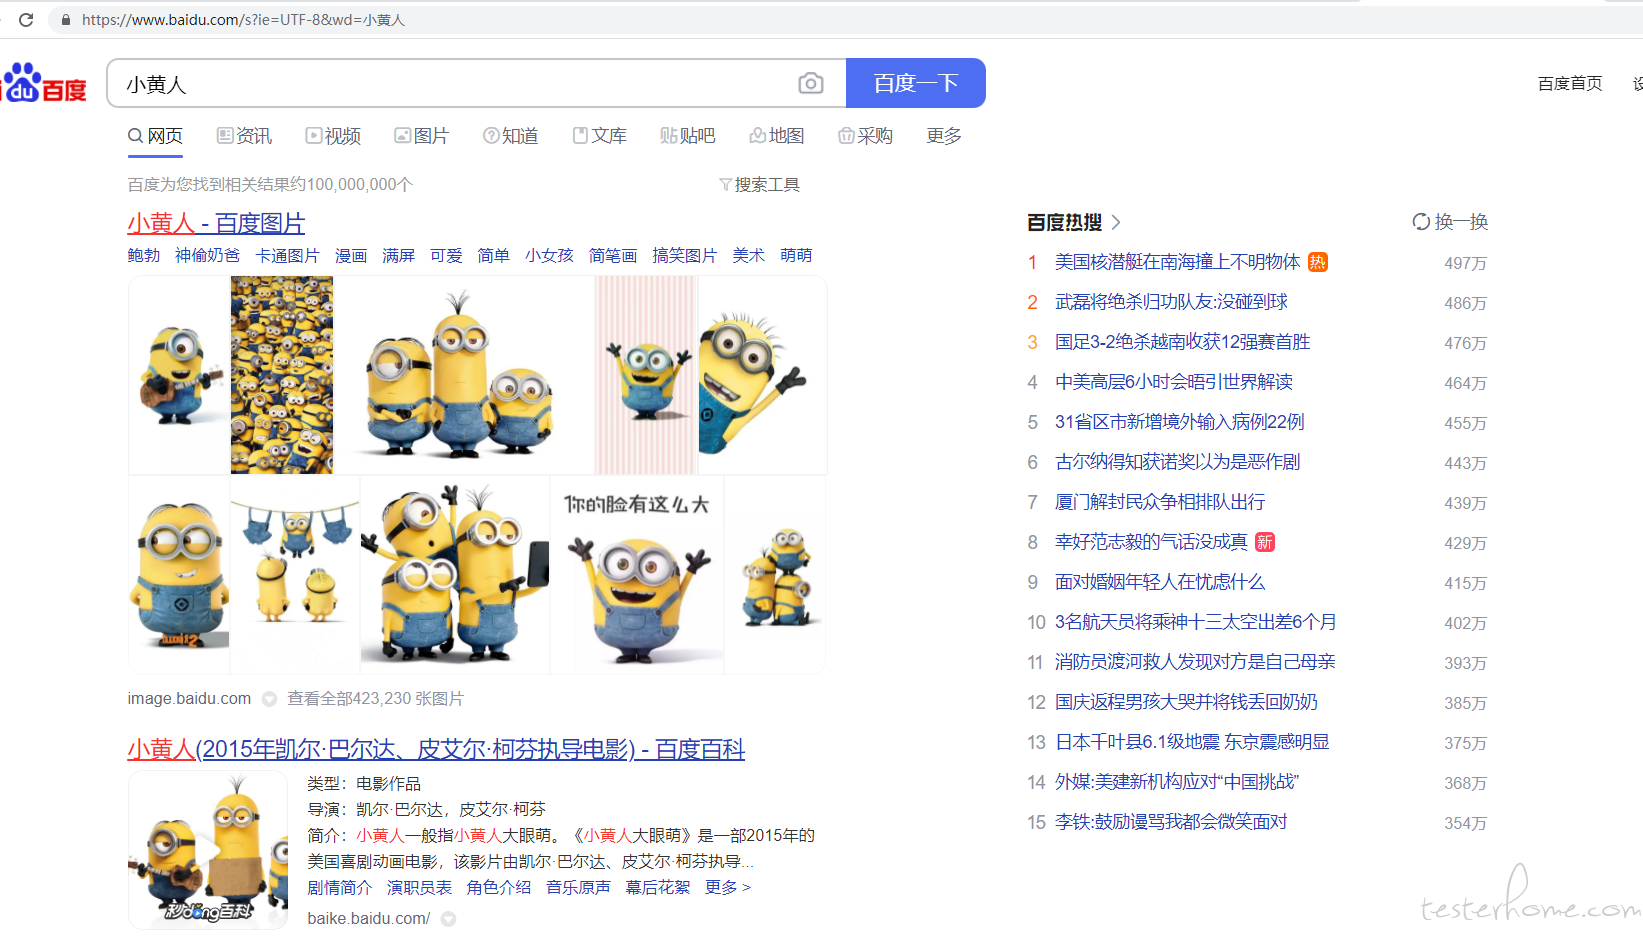Open the 图片 tab

point(422,136)
